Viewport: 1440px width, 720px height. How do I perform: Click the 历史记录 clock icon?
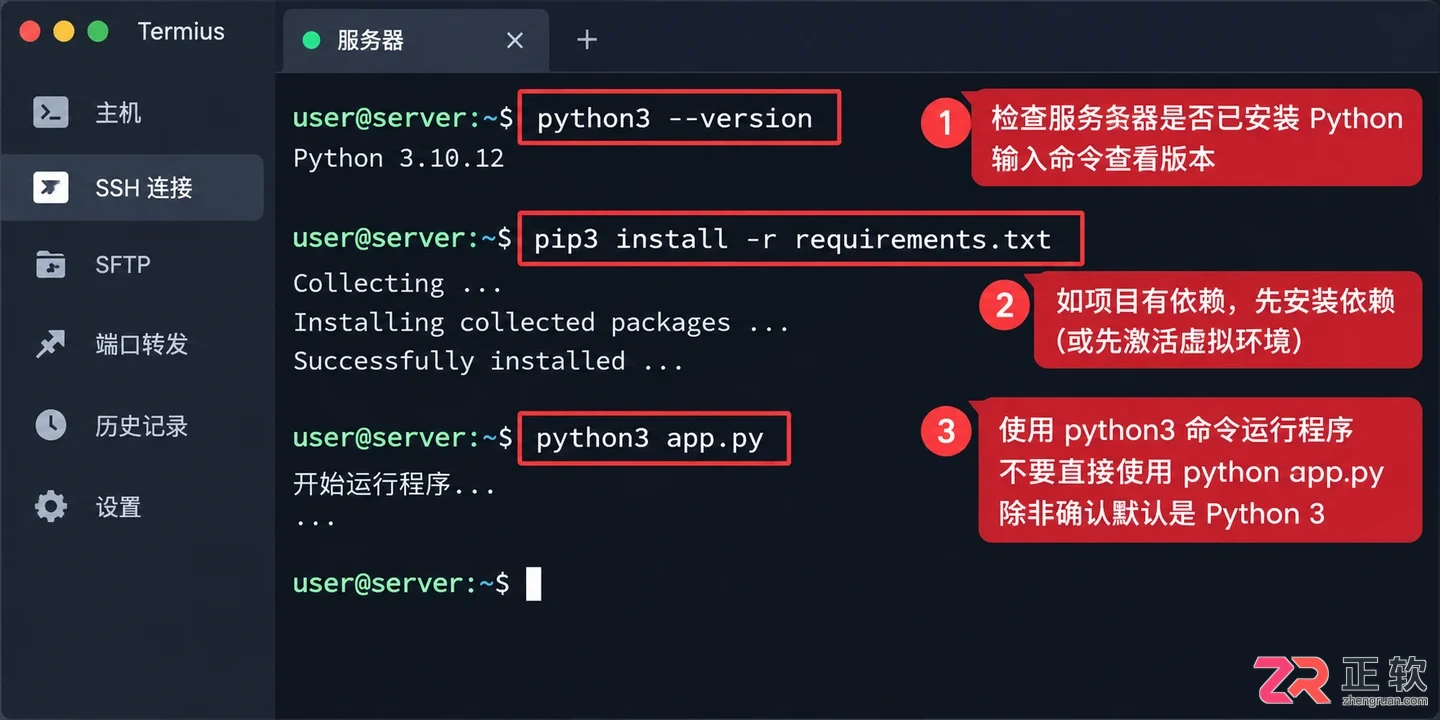click(x=50, y=425)
